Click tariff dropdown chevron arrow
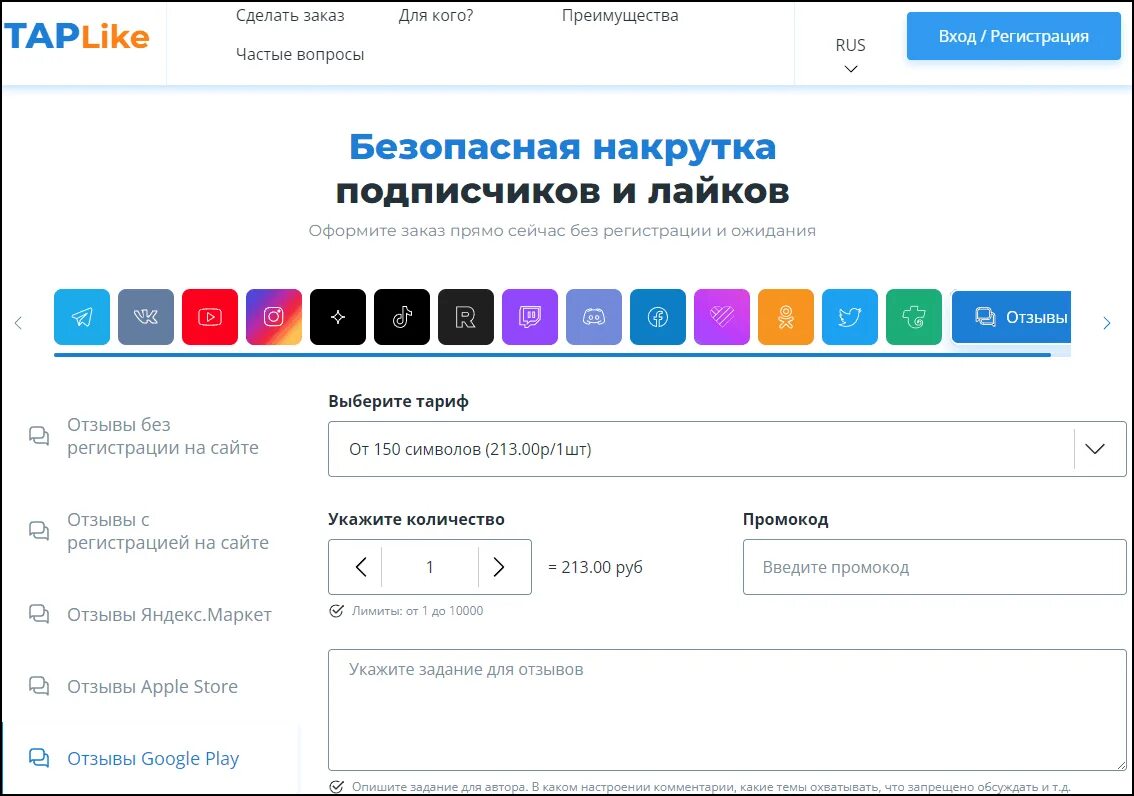 [1095, 449]
